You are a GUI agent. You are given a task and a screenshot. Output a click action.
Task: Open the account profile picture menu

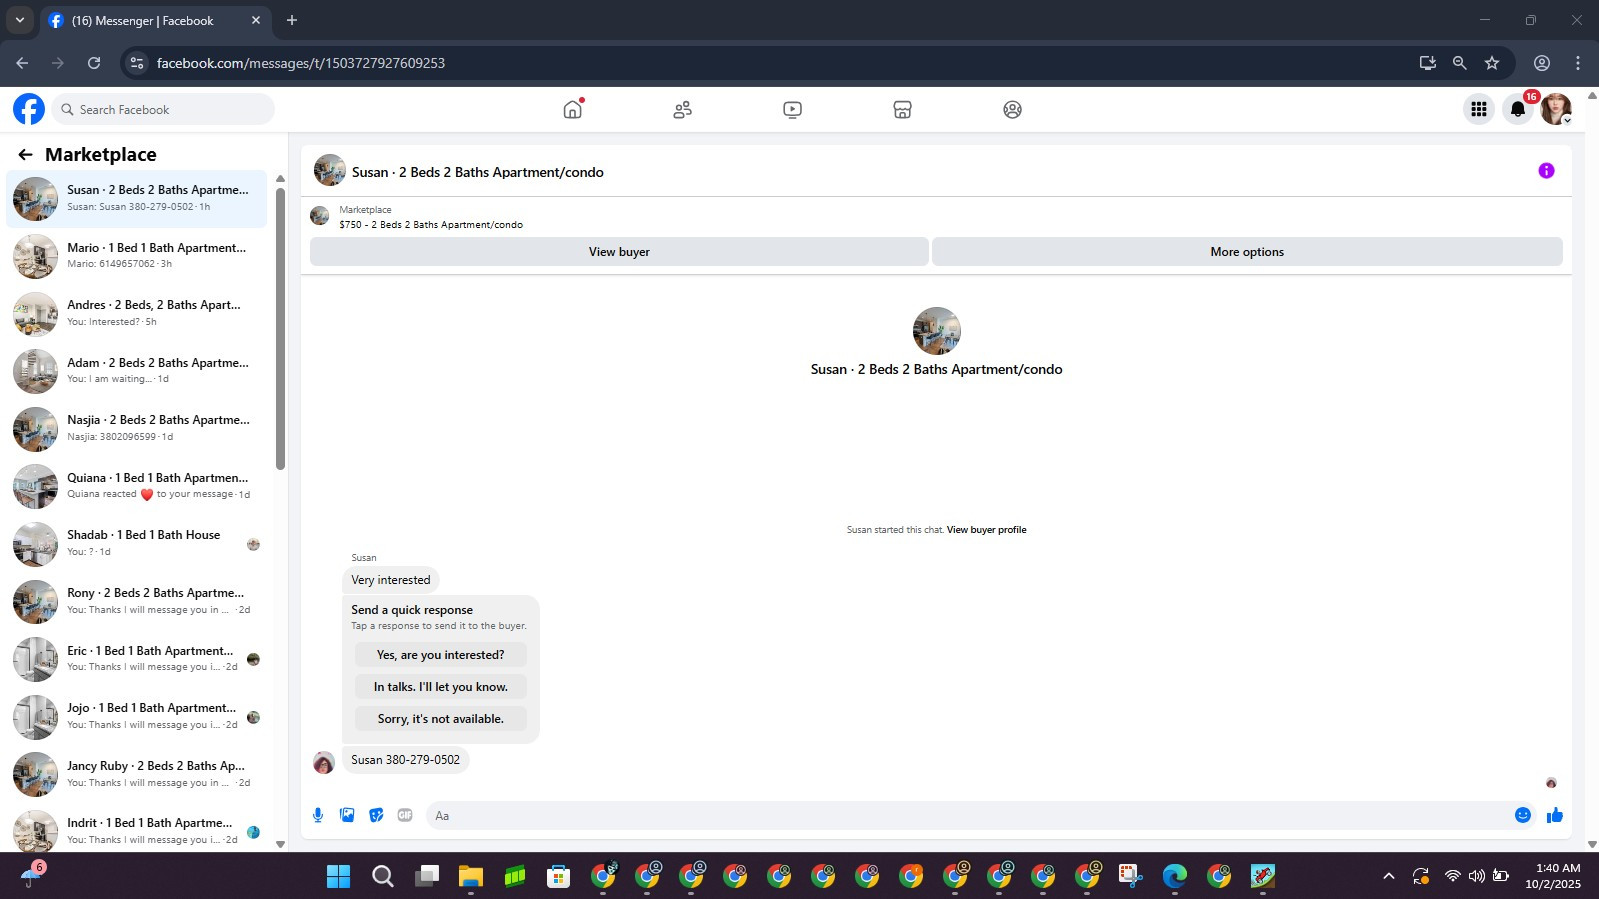pos(1556,110)
